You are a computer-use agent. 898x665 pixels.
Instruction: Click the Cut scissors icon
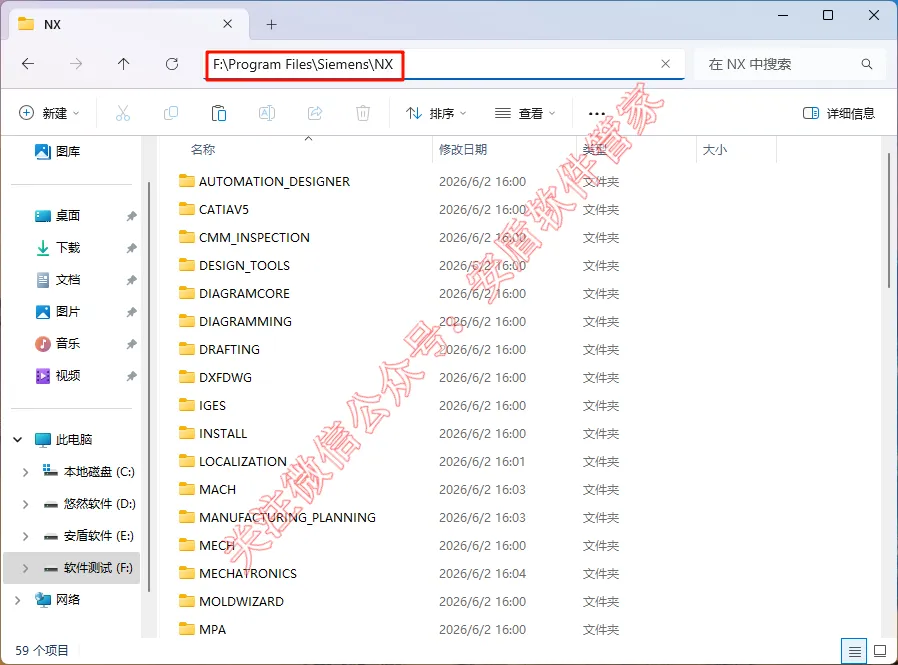click(x=123, y=113)
